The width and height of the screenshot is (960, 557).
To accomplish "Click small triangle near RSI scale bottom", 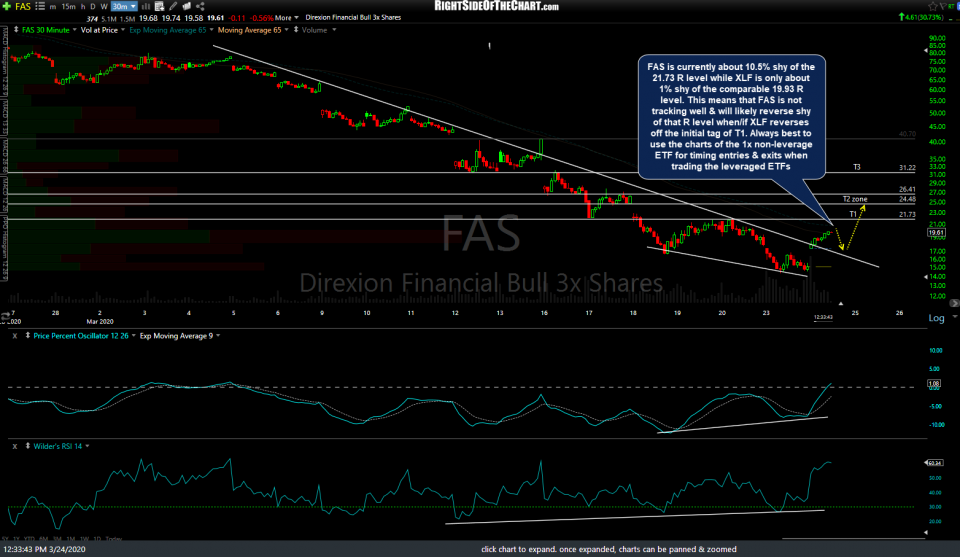I will click(925, 533).
